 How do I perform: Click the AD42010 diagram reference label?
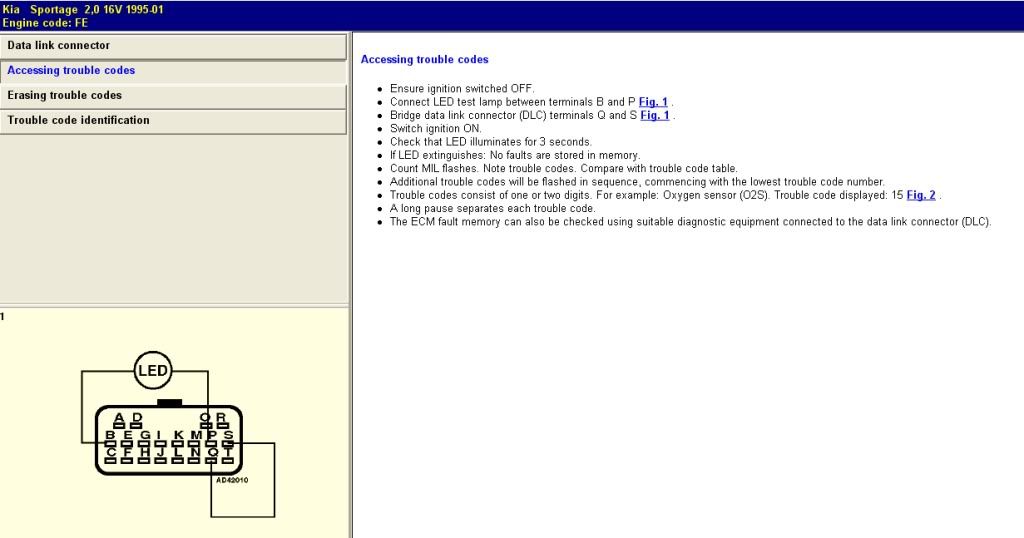(x=231, y=480)
